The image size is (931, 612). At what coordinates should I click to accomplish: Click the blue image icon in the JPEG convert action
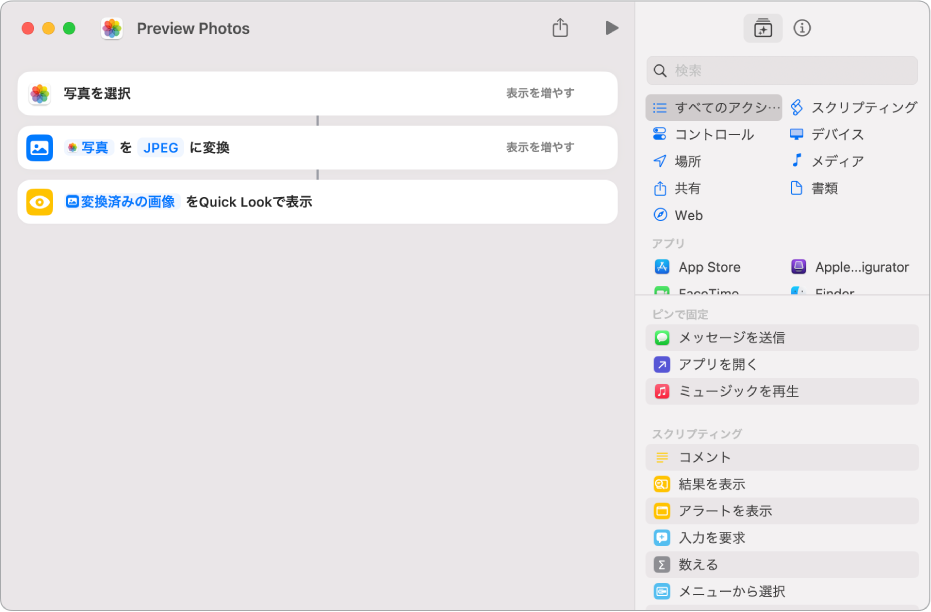point(40,147)
